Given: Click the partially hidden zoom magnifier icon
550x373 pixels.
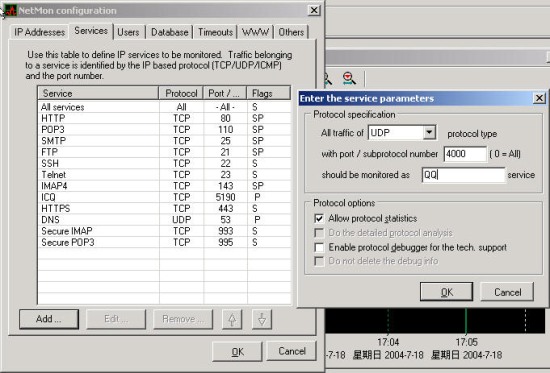Looking at the screenshot, I should pos(328,79).
